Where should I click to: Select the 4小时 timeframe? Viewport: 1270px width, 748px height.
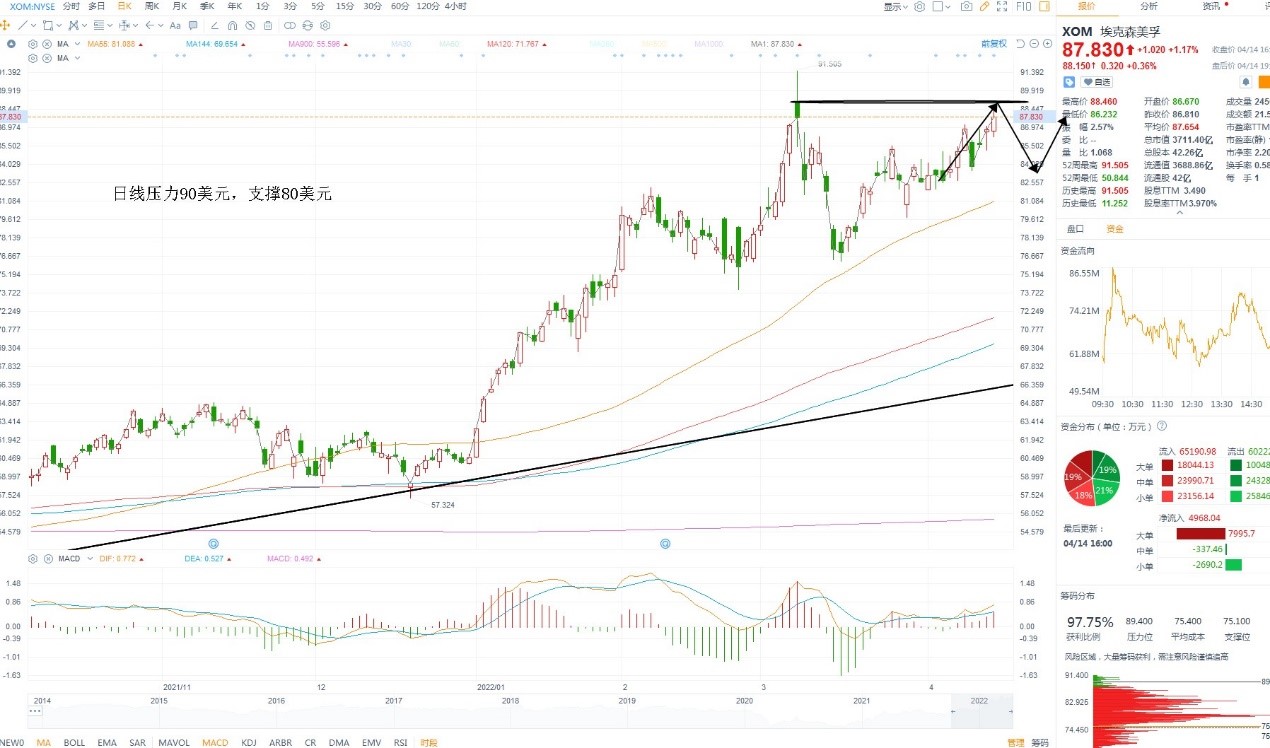[455, 6]
